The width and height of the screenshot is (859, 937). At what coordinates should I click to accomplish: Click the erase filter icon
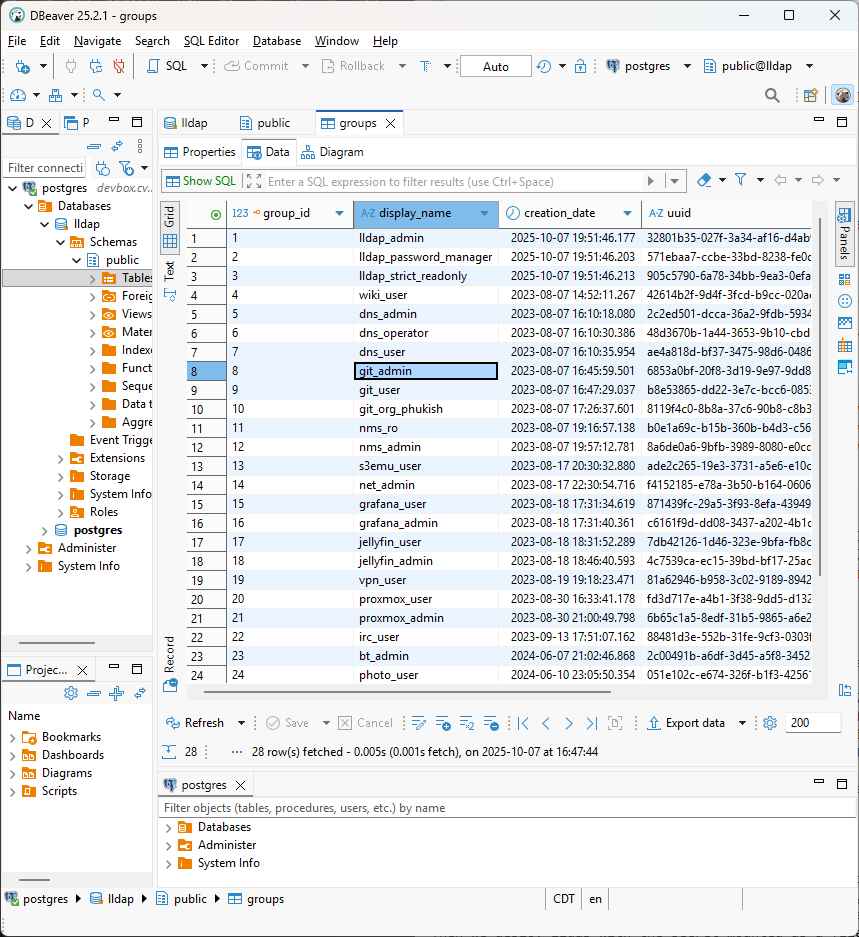pos(704,181)
